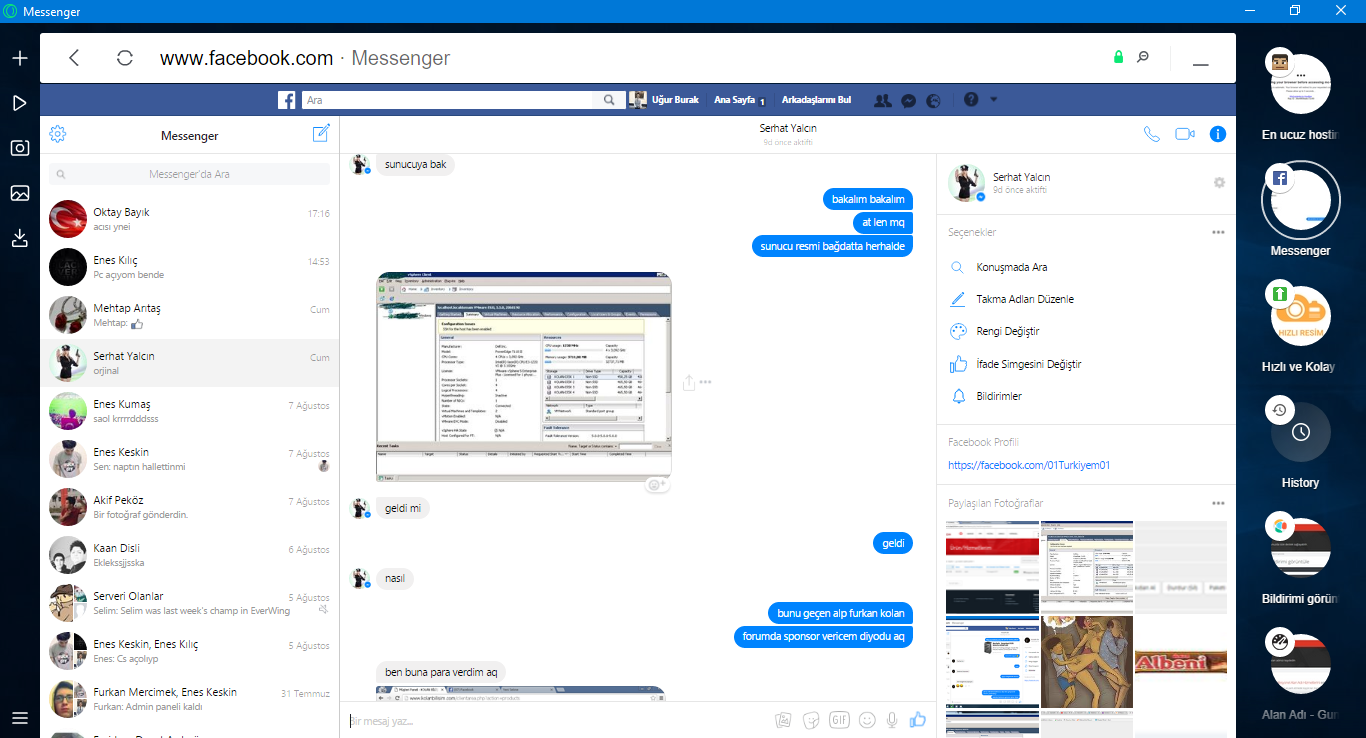Screen dimensions: 1366x738
Task: Expand the Seçenekler three-dot menu
Action: pos(1218,232)
